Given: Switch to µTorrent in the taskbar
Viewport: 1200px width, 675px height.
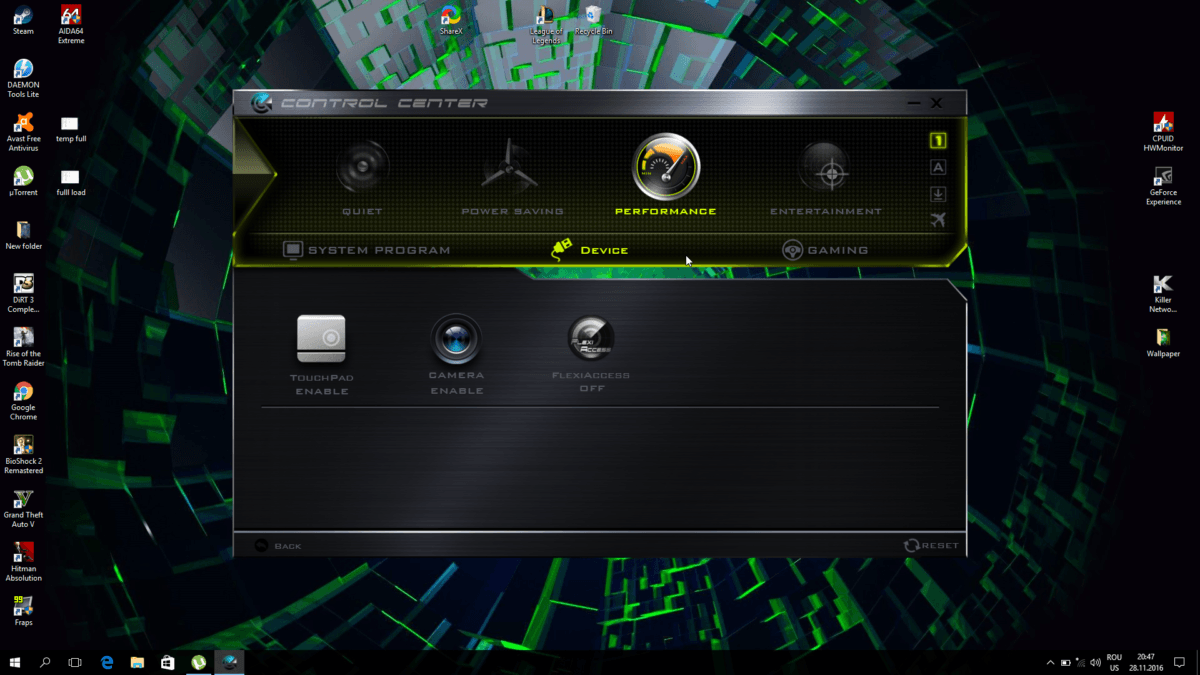Looking at the screenshot, I should [x=199, y=662].
